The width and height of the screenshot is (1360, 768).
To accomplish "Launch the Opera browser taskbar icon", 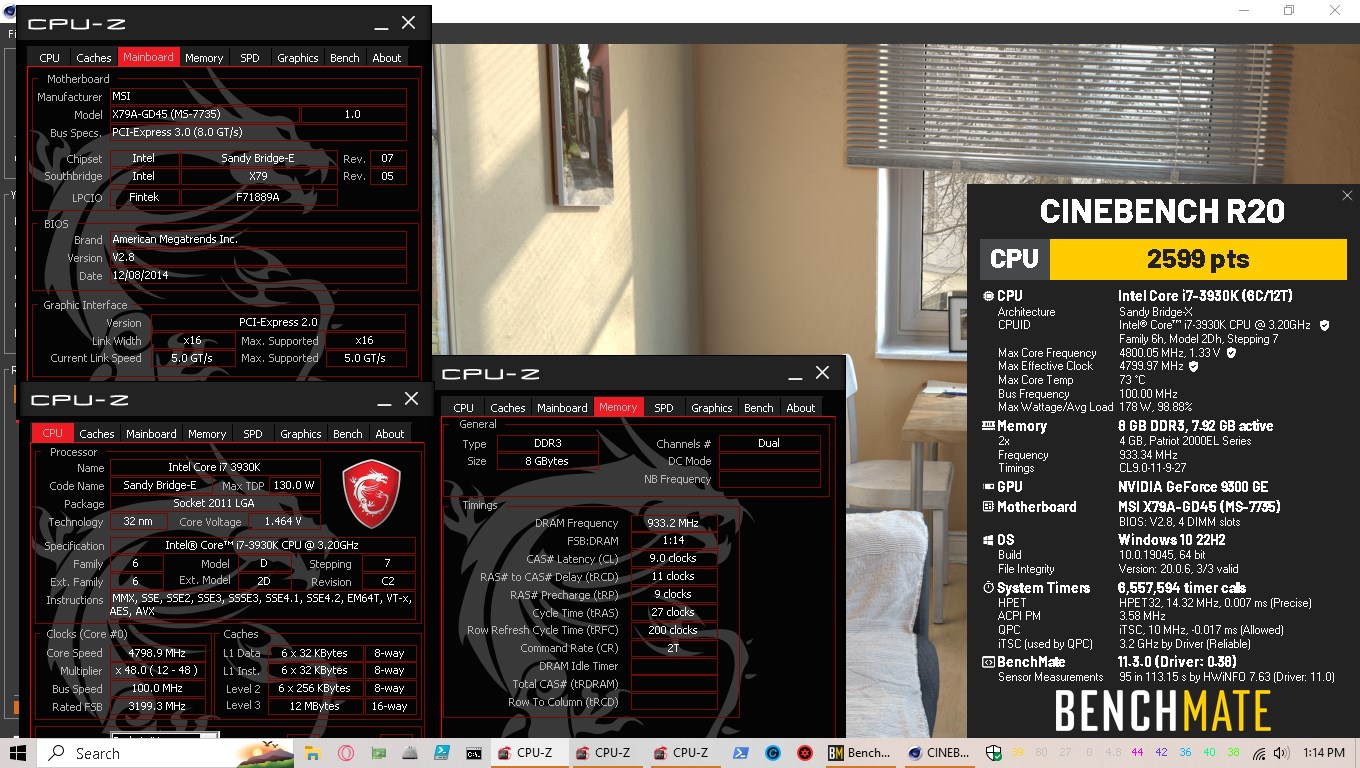I will coord(347,753).
